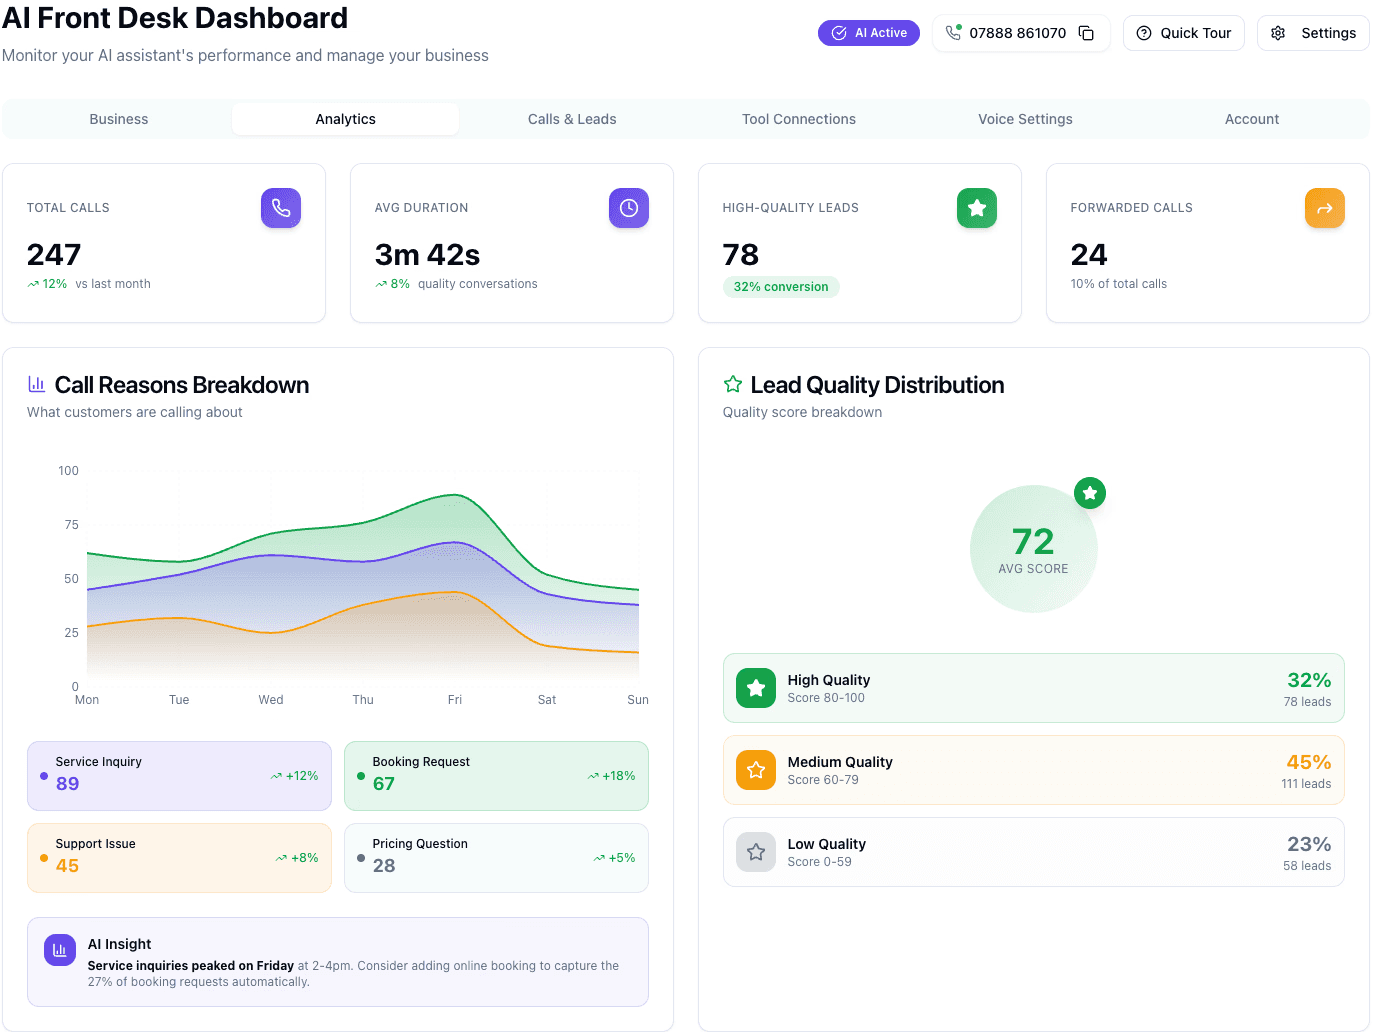This screenshot has height=1032, width=1373.
Task: Click the gray star icon in Low Quality row
Action: point(756,852)
